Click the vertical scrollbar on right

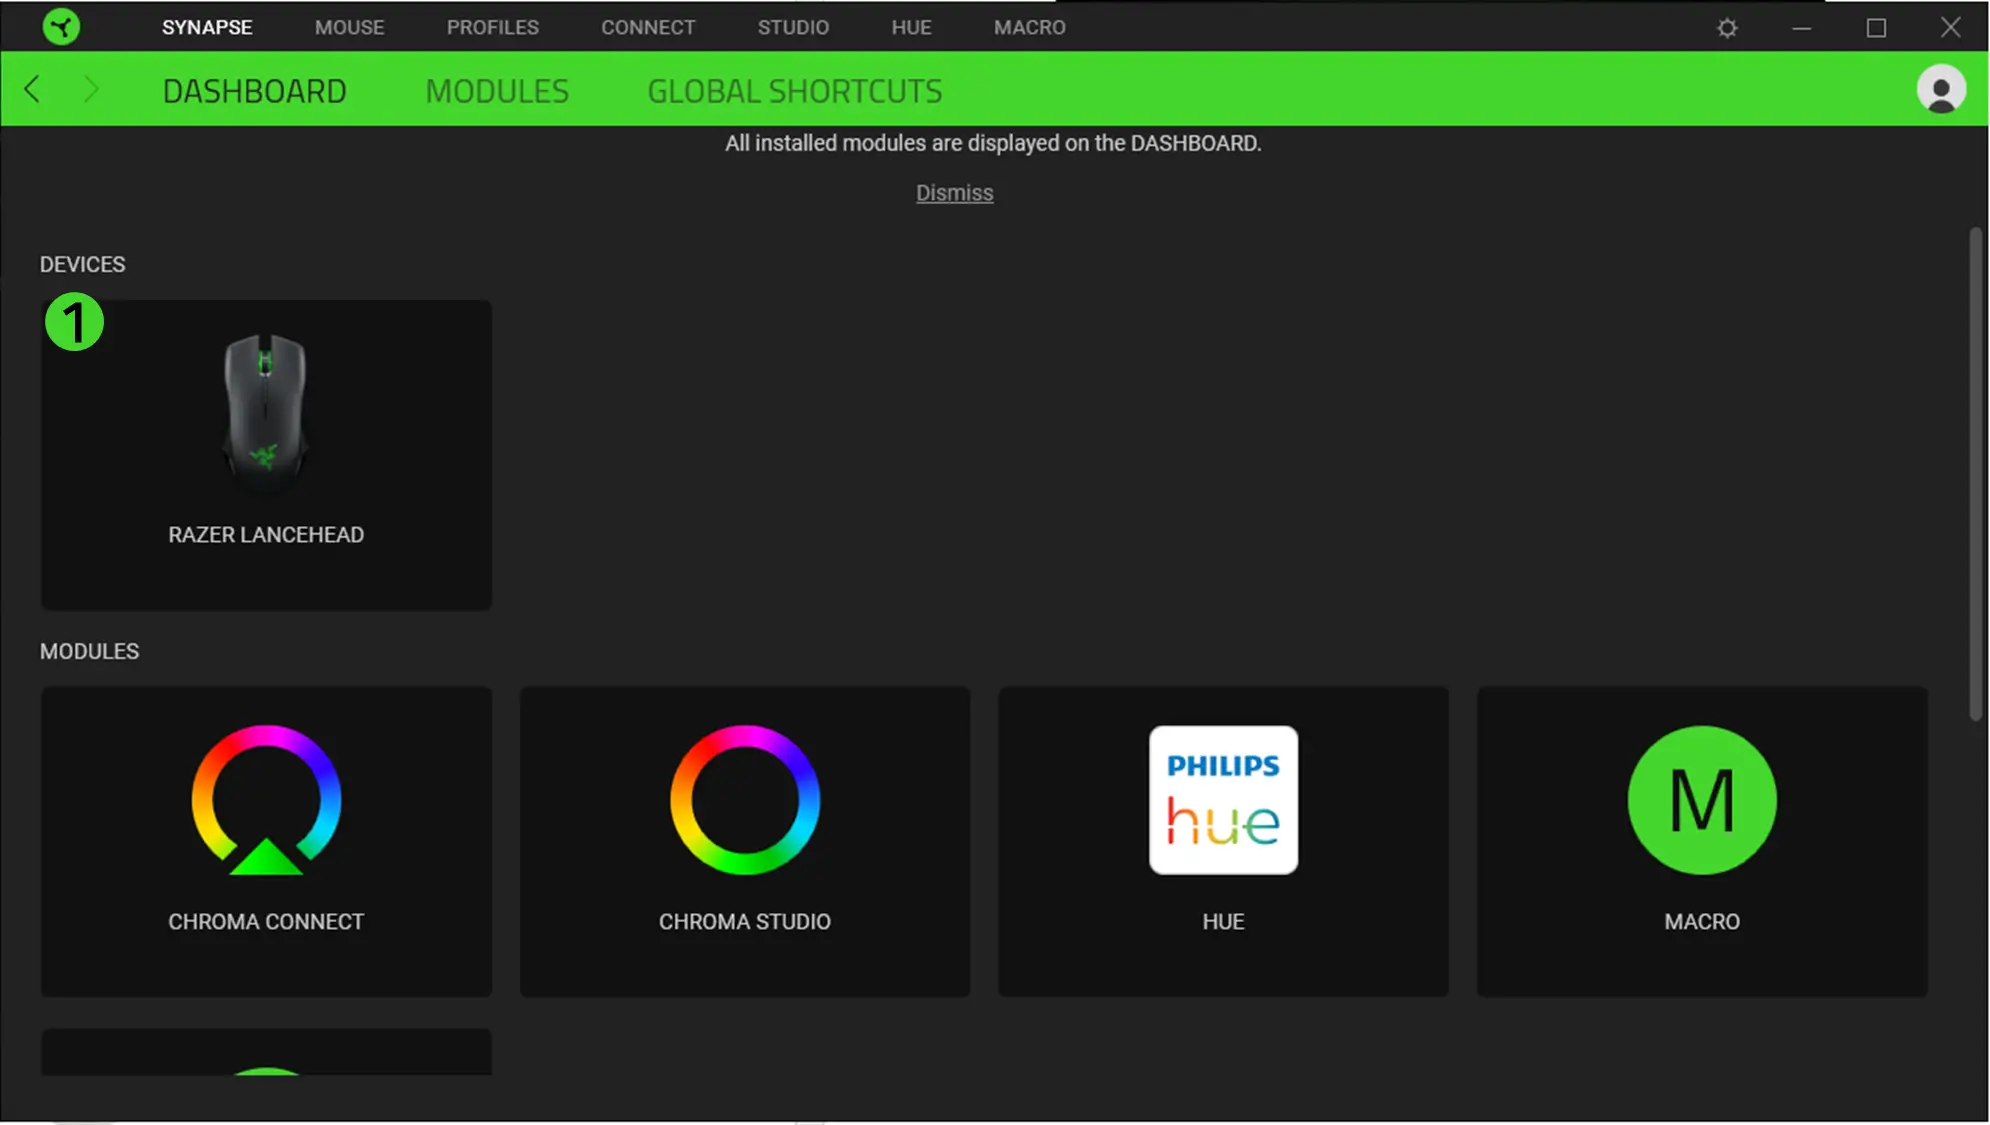point(1974,472)
